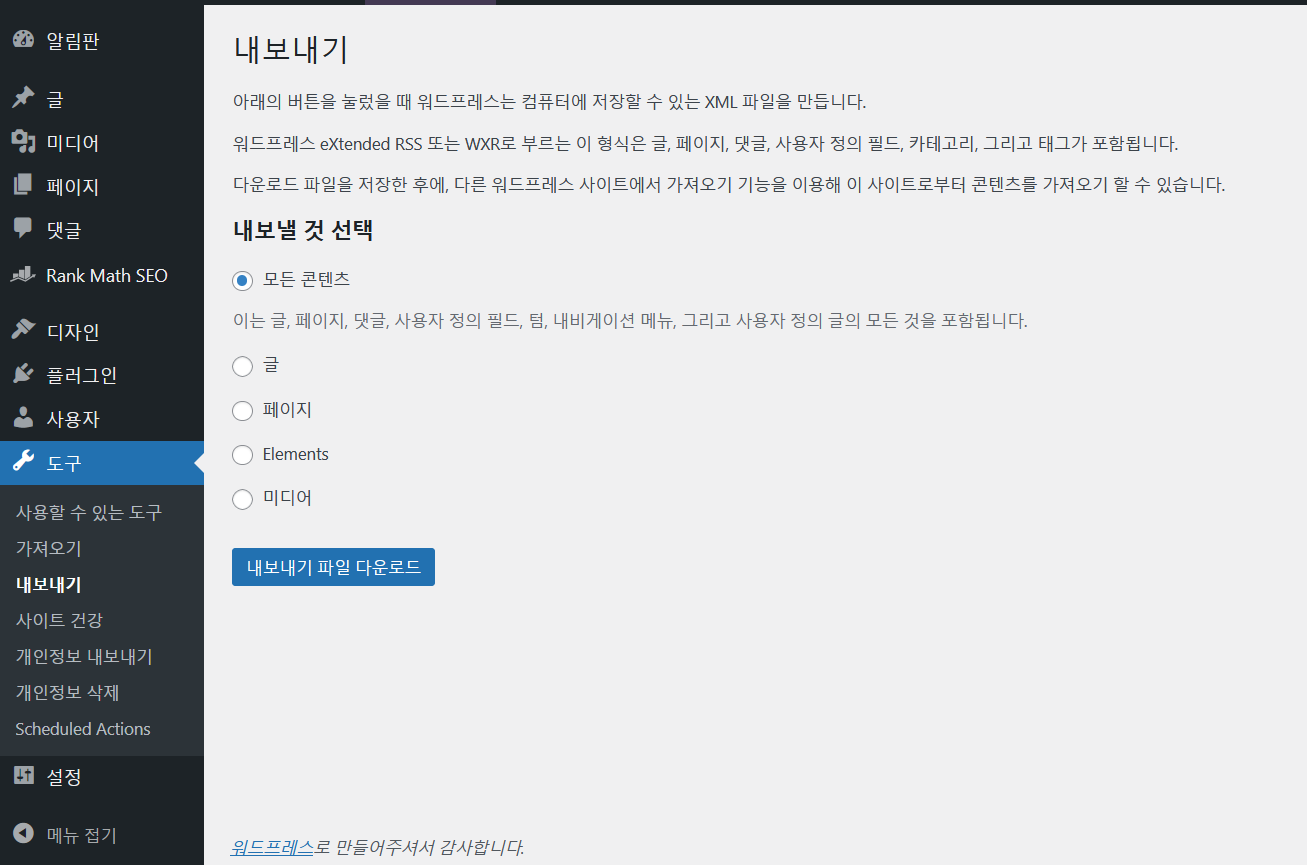Open the 알림판 dashboard icon
The height and width of the screenshot is (865, 1307).
22,40
